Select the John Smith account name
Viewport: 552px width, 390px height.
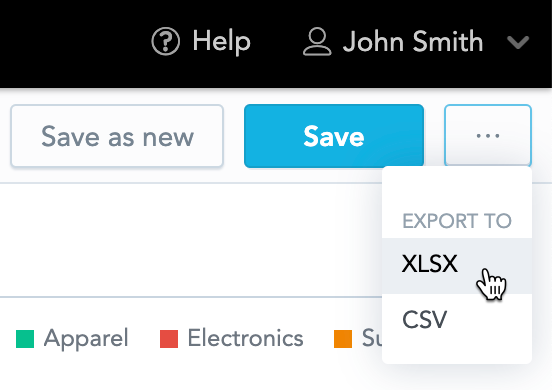pyautogui.click(x=413, y=42)
